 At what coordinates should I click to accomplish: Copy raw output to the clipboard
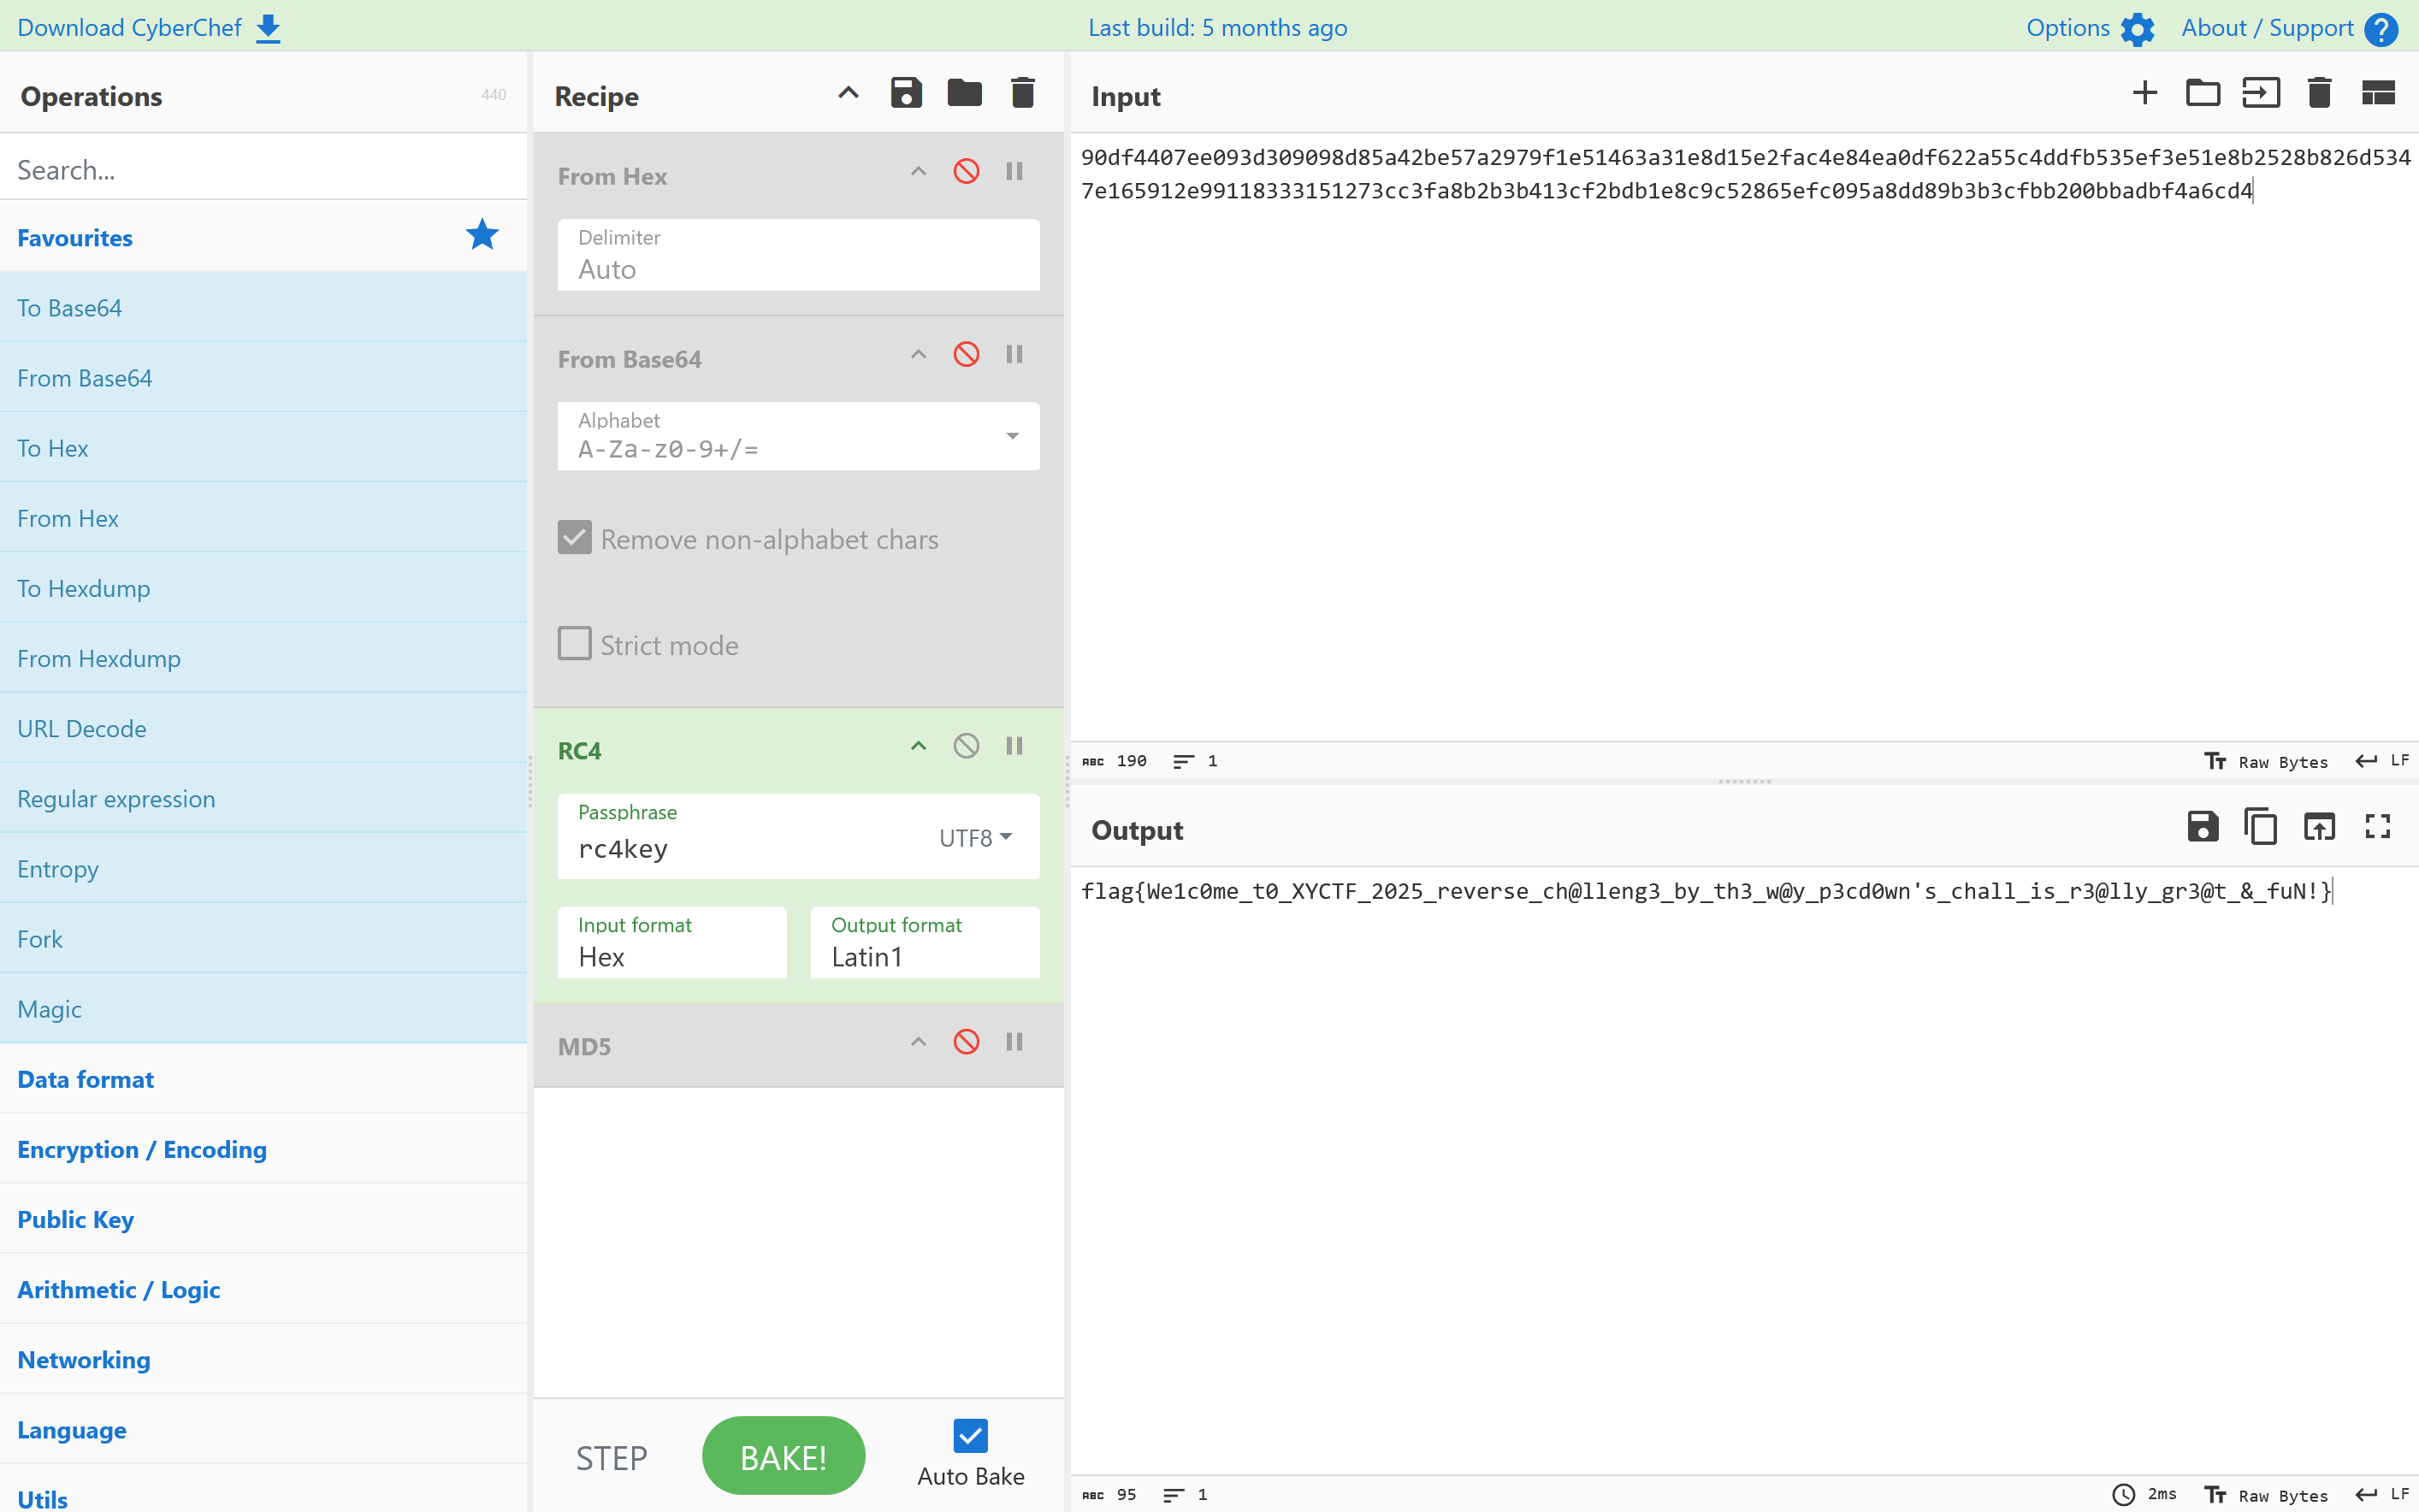point(2260,827)
